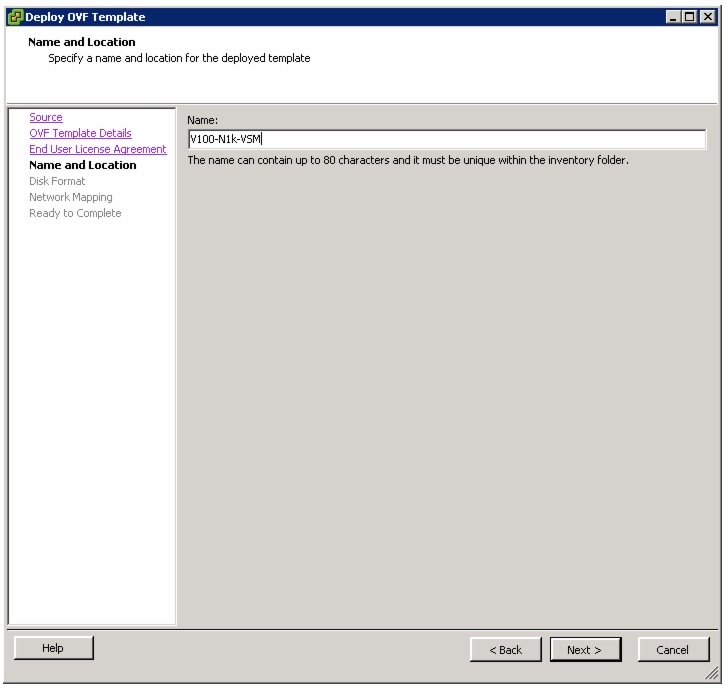Click the Help button
Screen dimensions: 728x697
(53, 648)
